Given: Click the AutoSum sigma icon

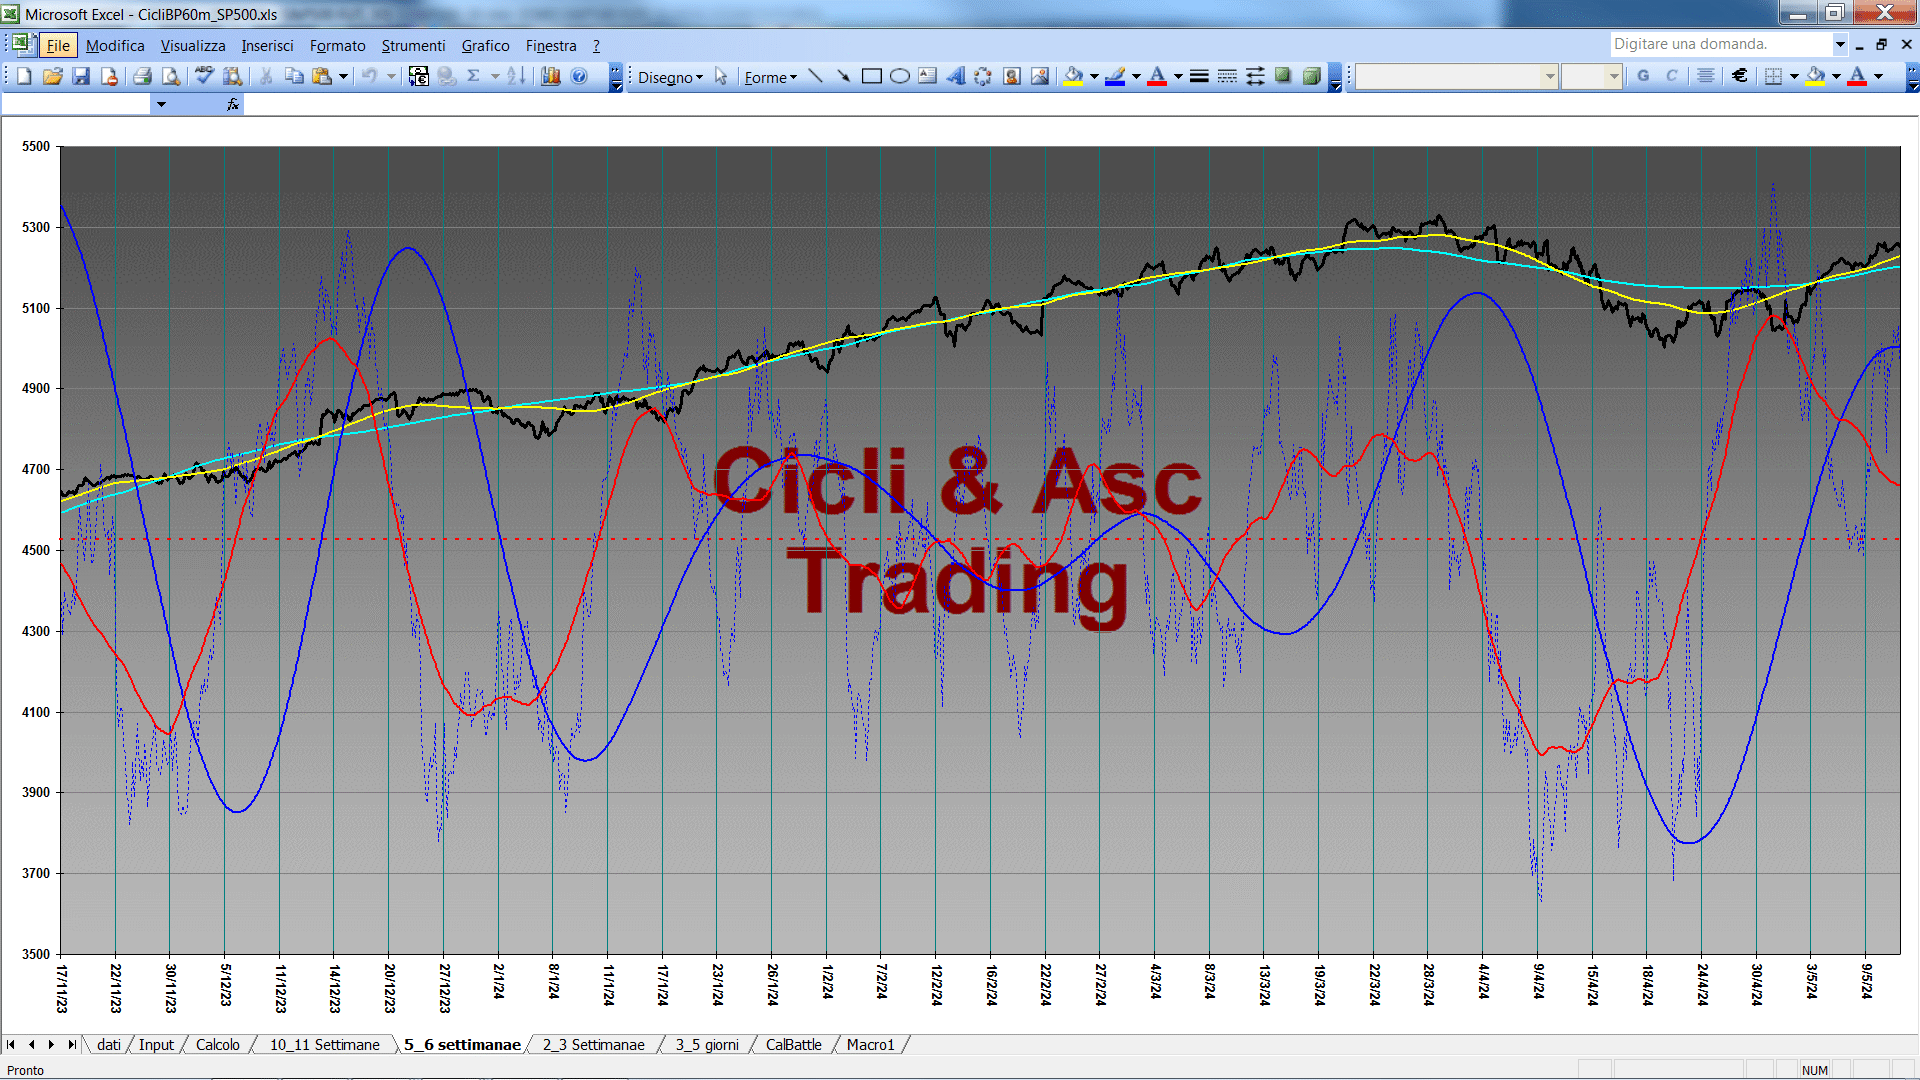Looking at the screenshot, I should 474,76.
